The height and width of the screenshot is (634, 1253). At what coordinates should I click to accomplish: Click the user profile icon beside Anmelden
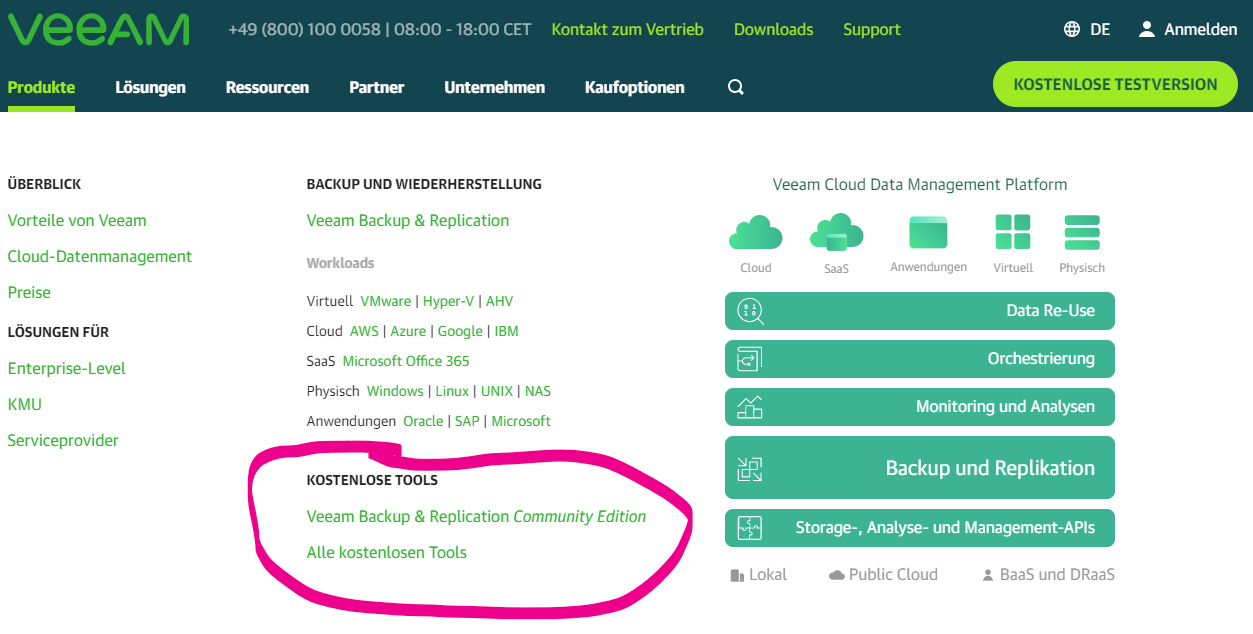1147,29
